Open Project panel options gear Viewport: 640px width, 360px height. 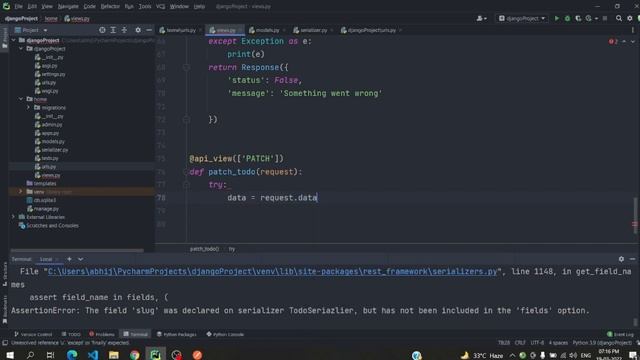click(x=138, y=30)
